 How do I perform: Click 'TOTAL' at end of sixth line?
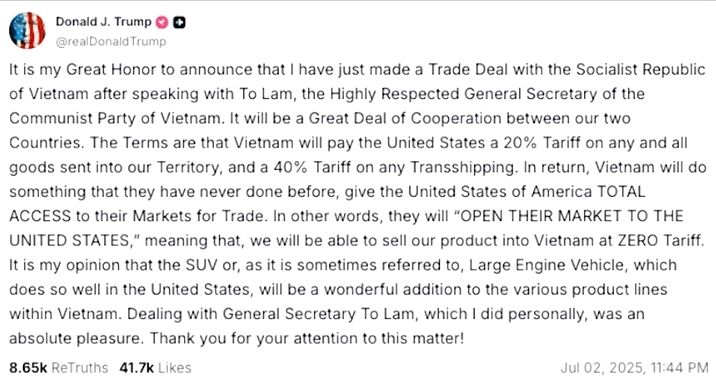pyautogui.click(x=621, y=191)
